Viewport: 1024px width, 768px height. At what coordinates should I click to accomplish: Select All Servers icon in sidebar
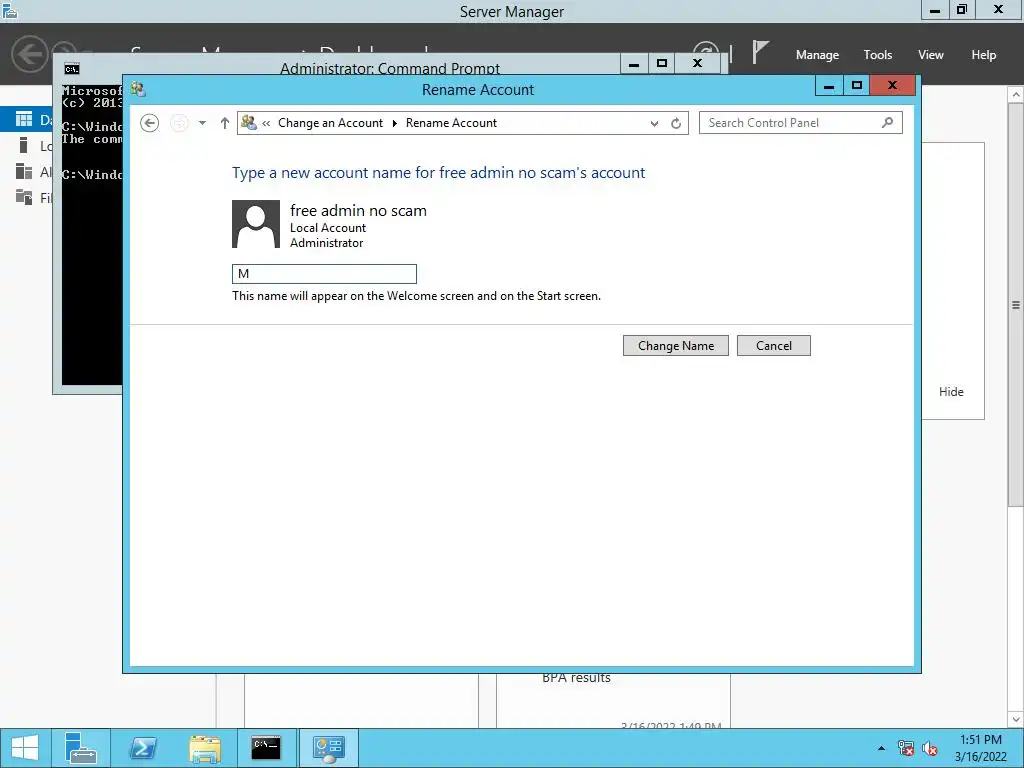[24, 172]
